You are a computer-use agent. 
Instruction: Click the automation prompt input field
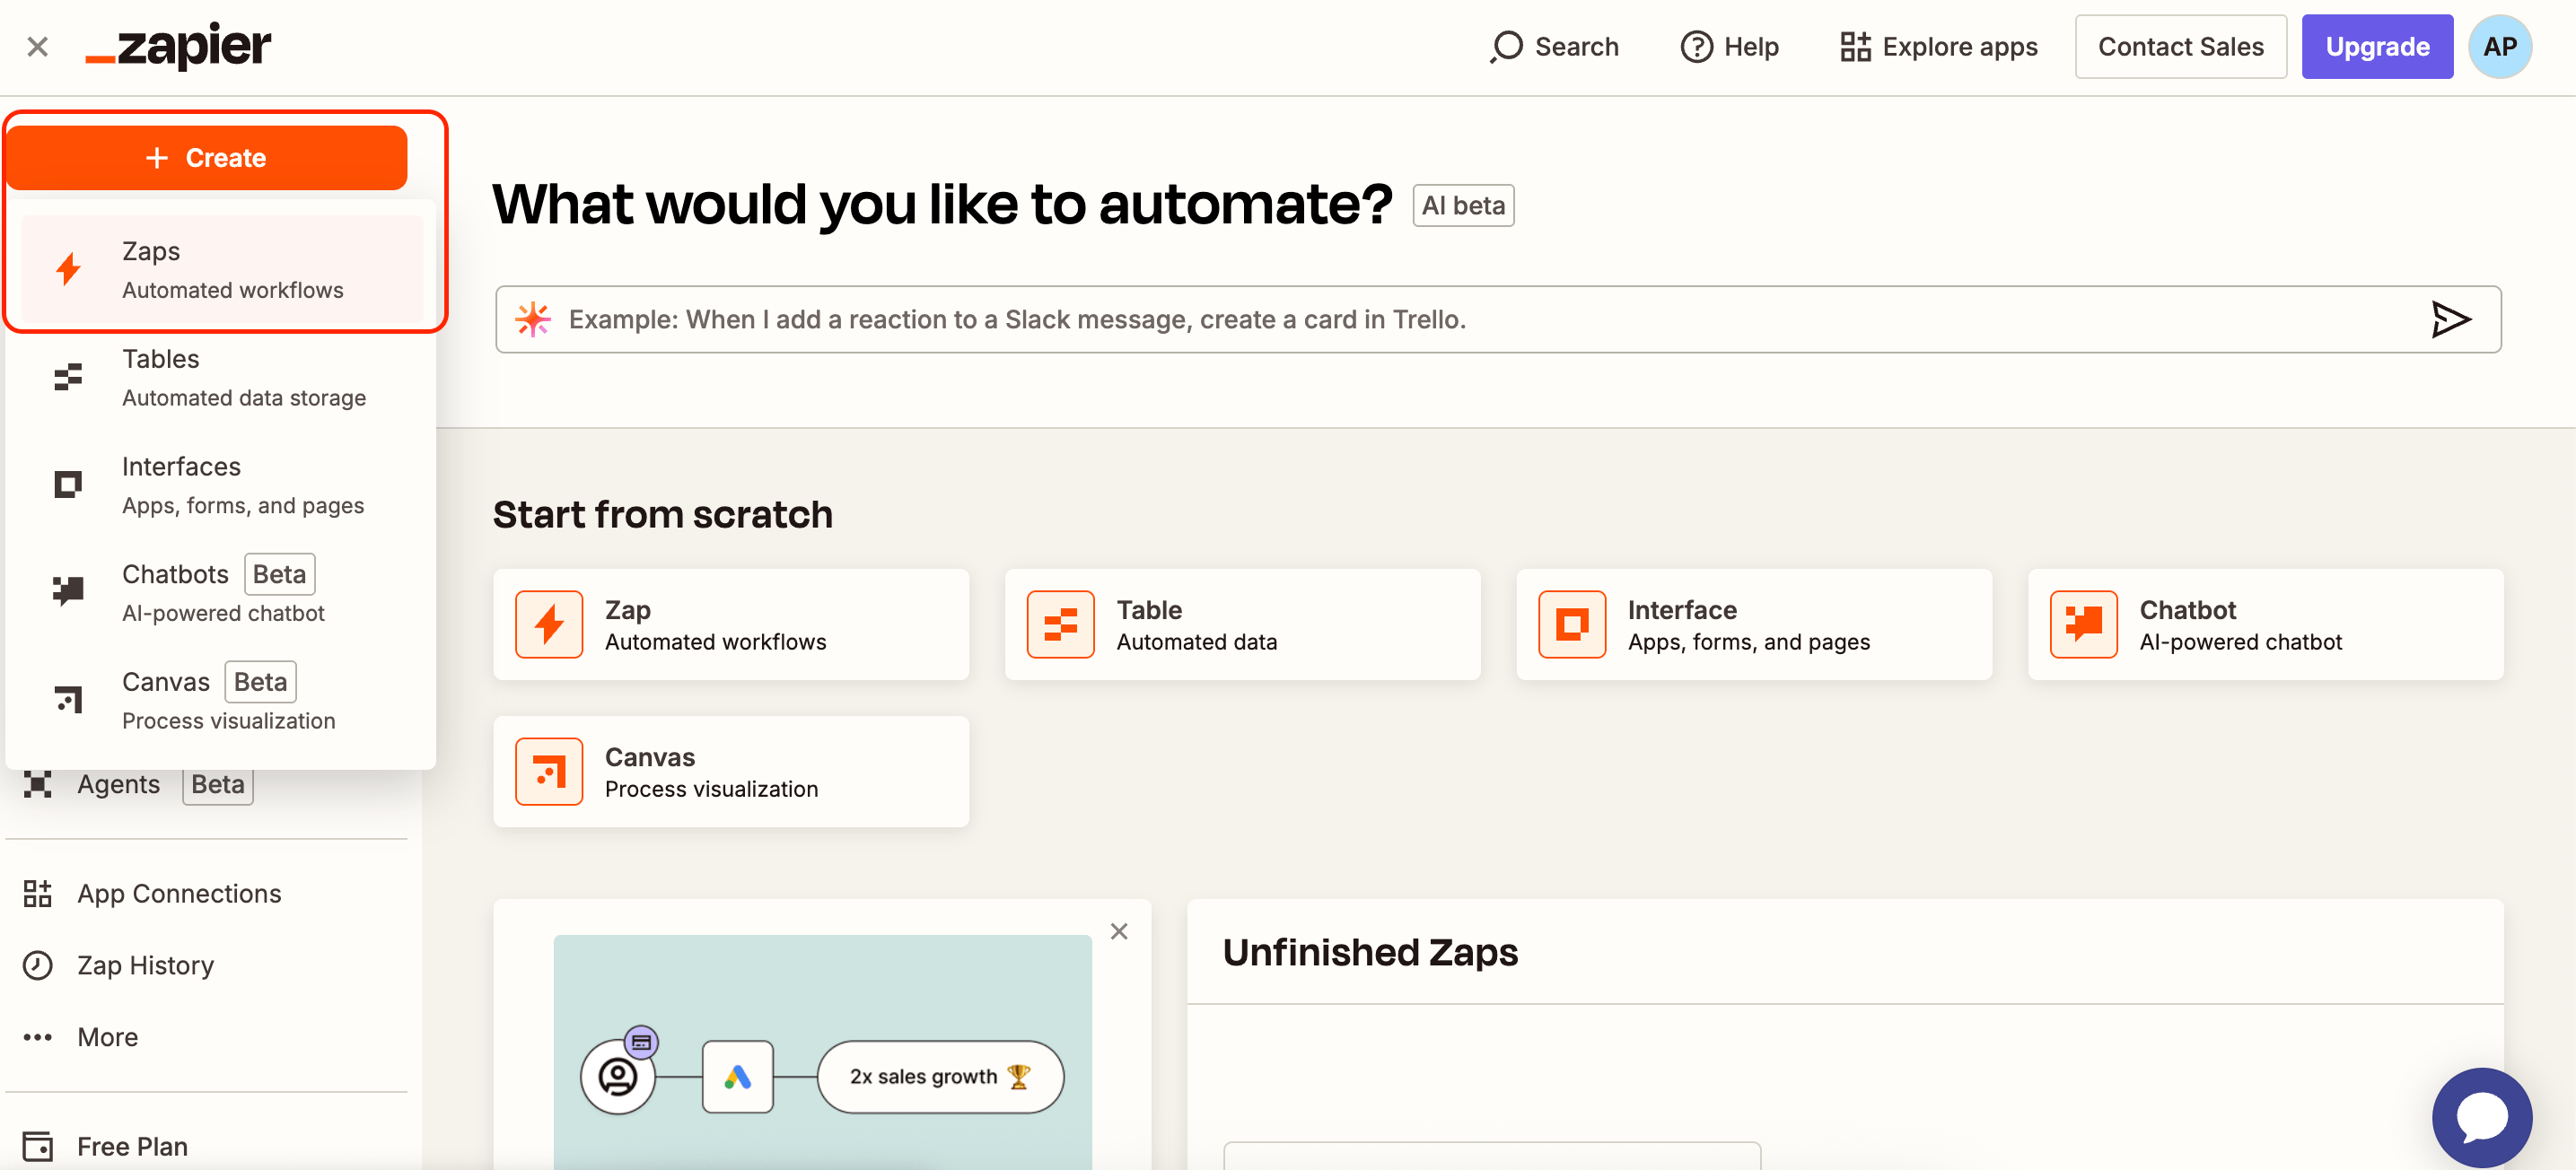[1498, 320]
